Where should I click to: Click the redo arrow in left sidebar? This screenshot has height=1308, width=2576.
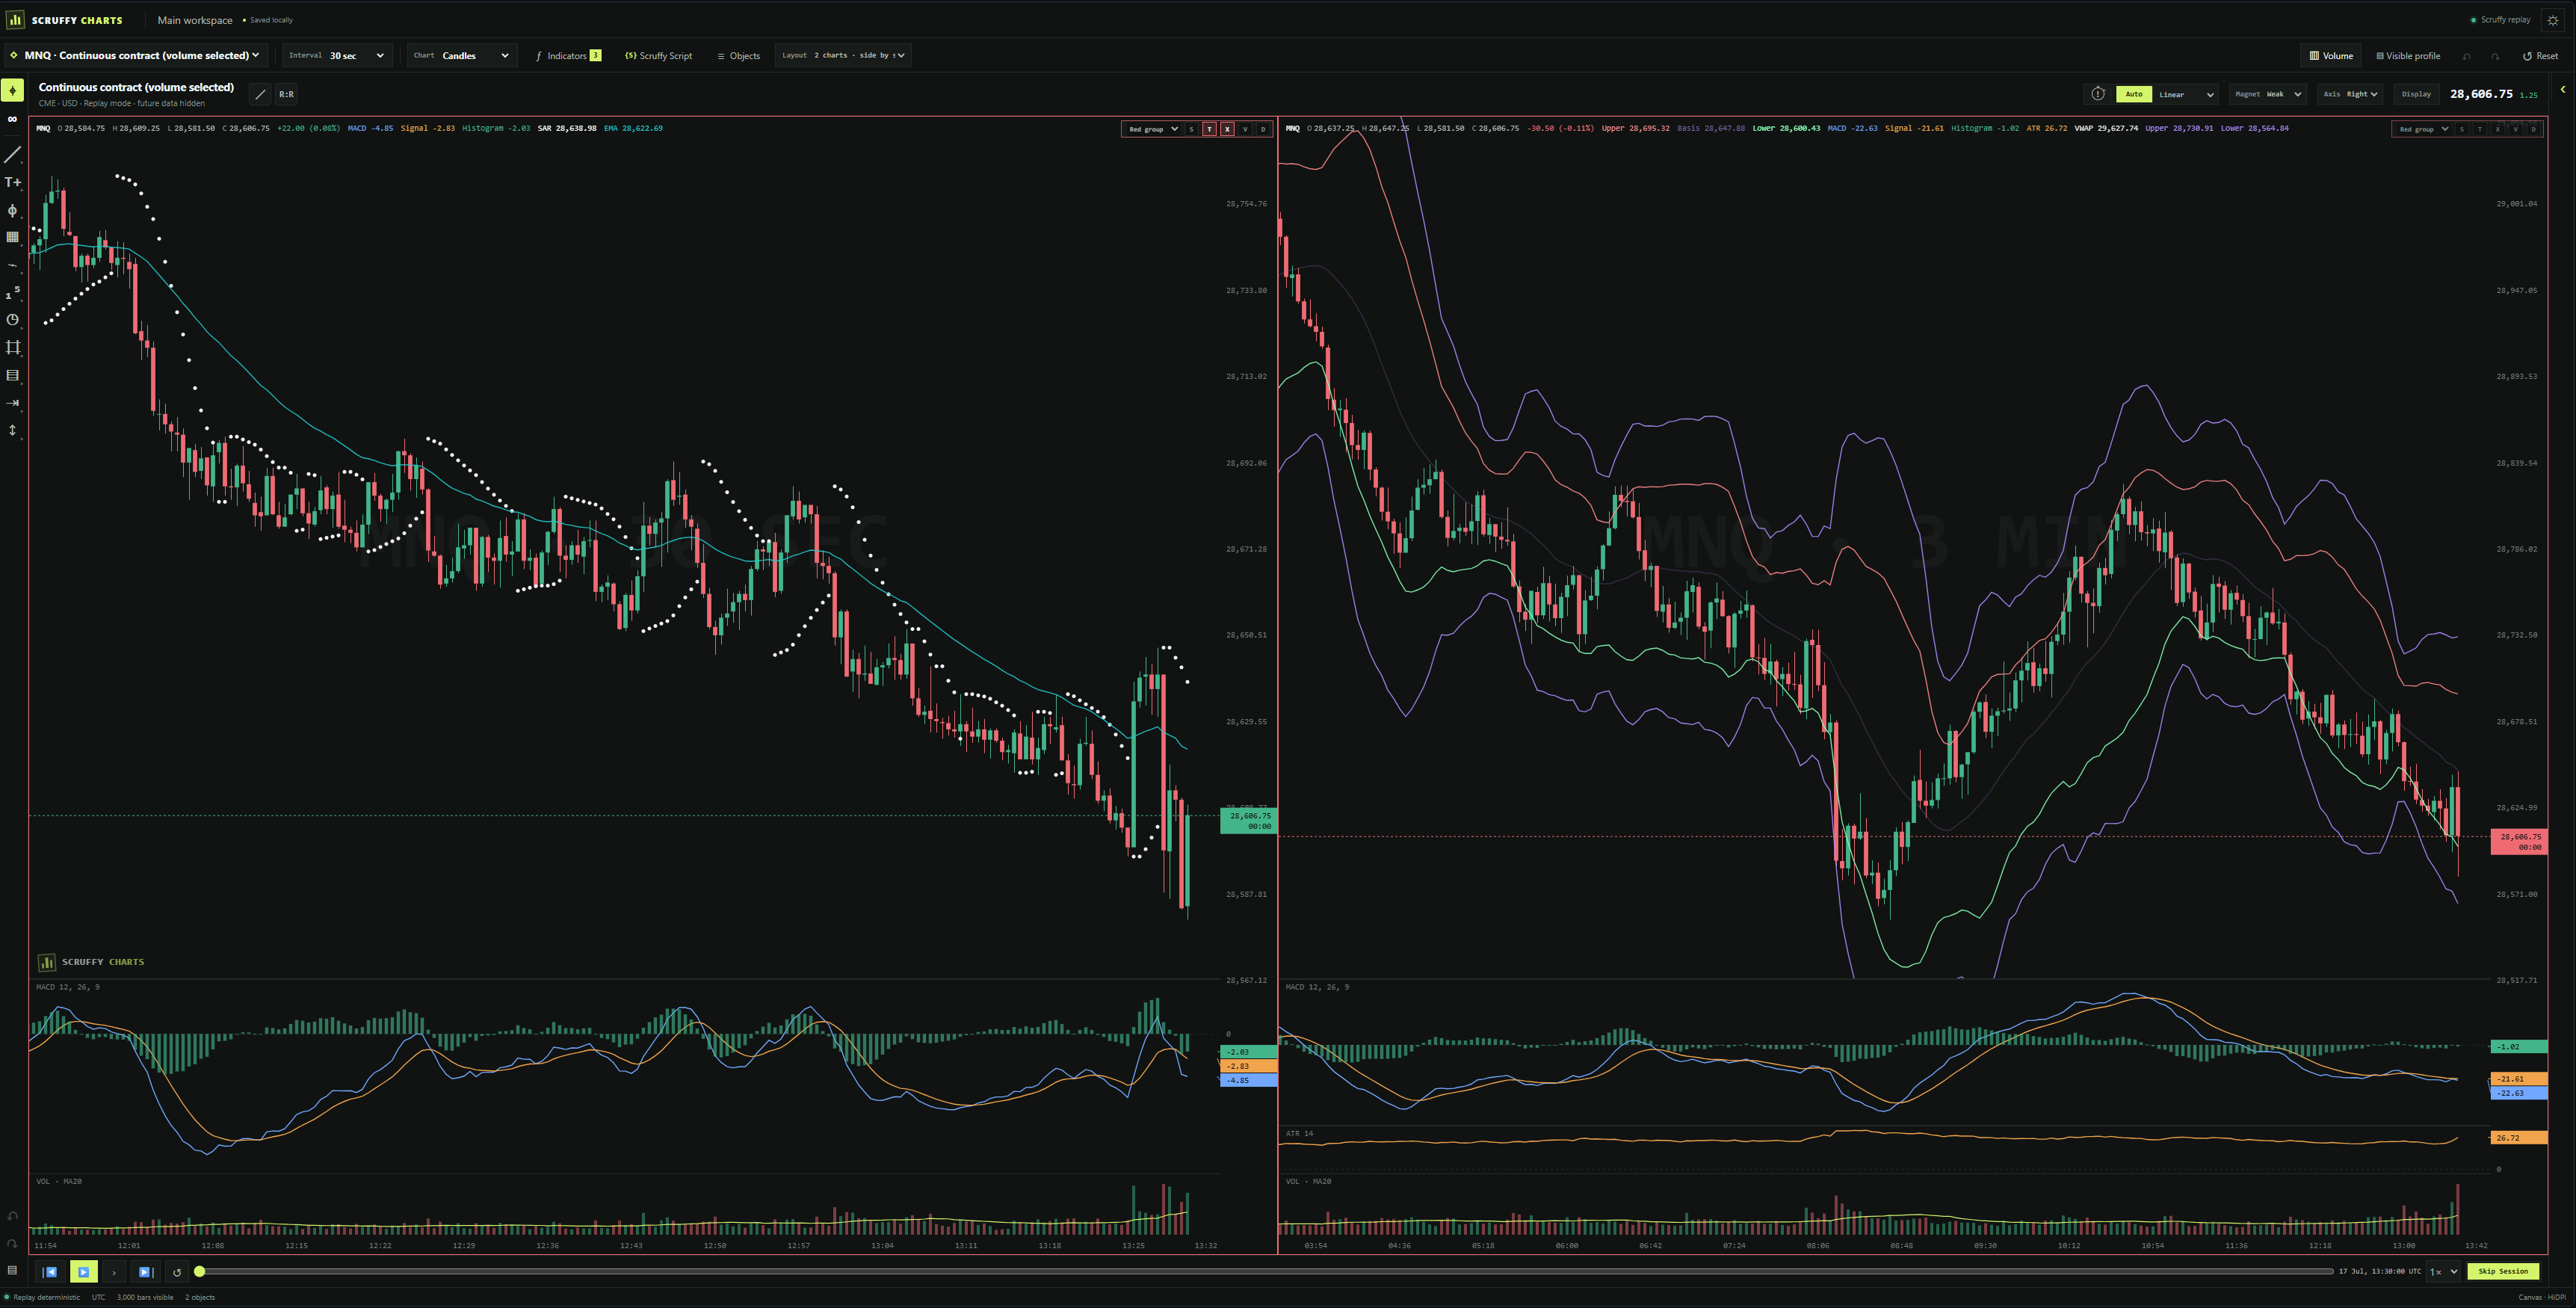(12, 1244)
